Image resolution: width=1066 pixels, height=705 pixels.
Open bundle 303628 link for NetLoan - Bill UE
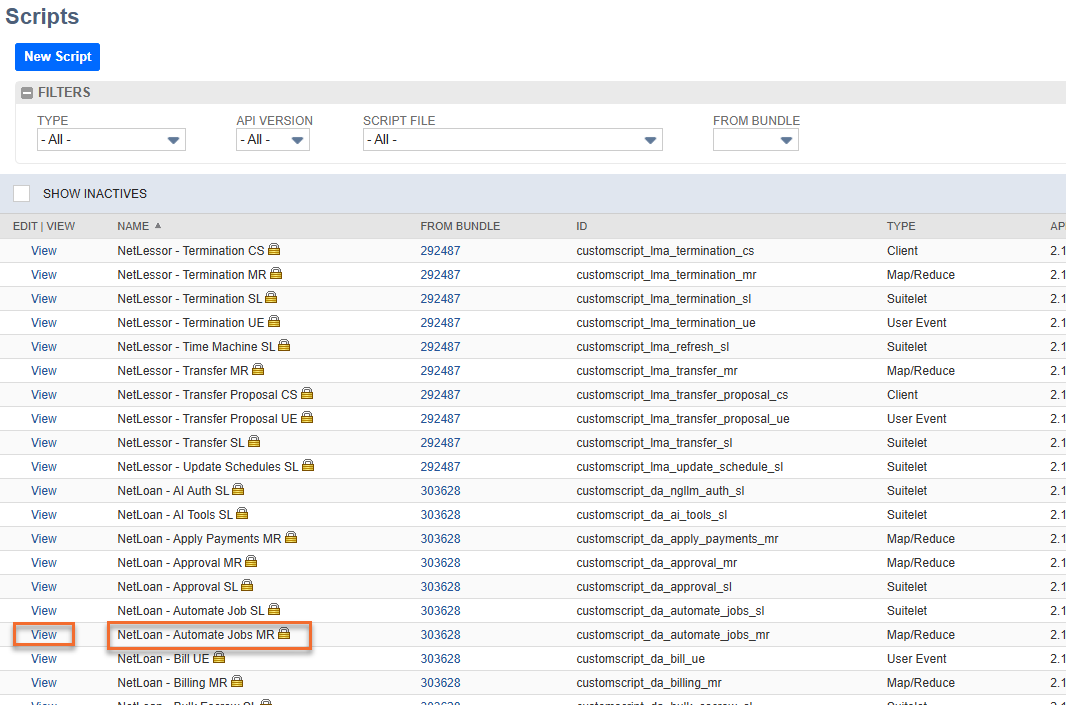pos(440,659)
